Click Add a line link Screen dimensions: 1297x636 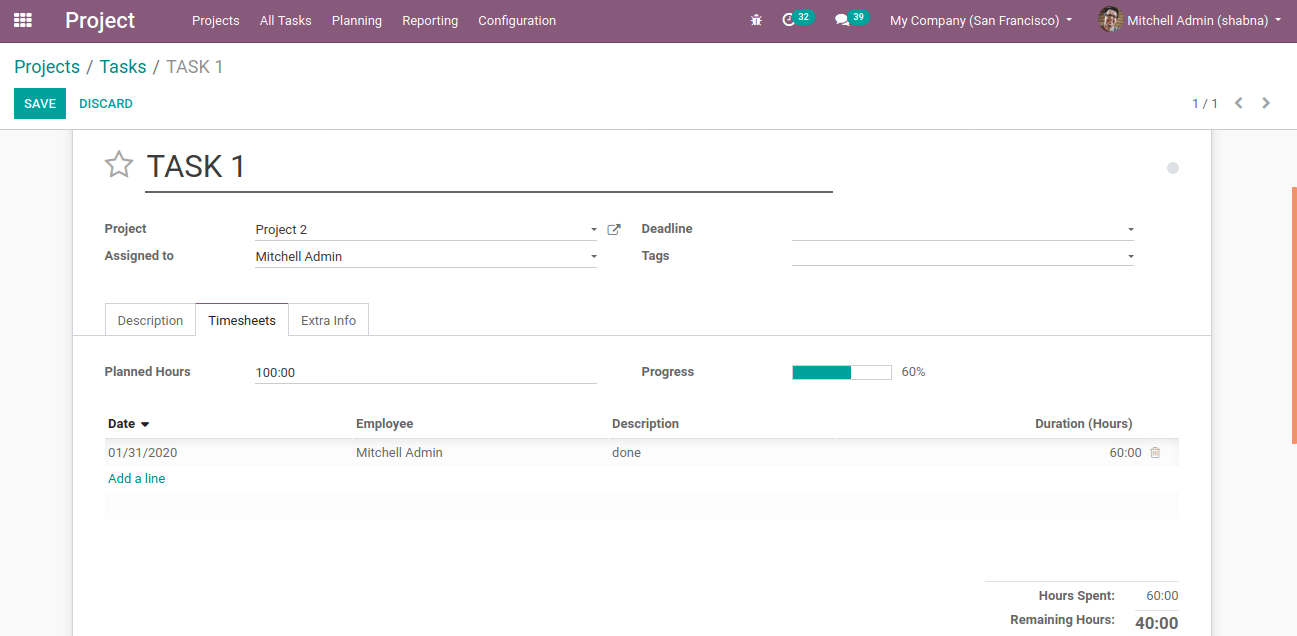click(x=137, y=479)
